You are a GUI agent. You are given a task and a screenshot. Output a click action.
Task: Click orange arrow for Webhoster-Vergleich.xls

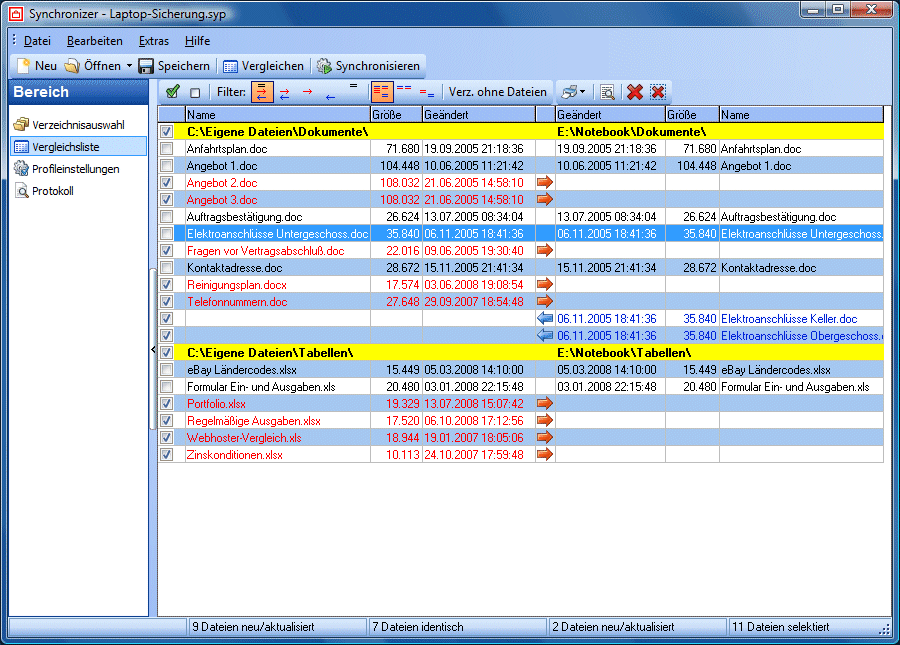545,437
